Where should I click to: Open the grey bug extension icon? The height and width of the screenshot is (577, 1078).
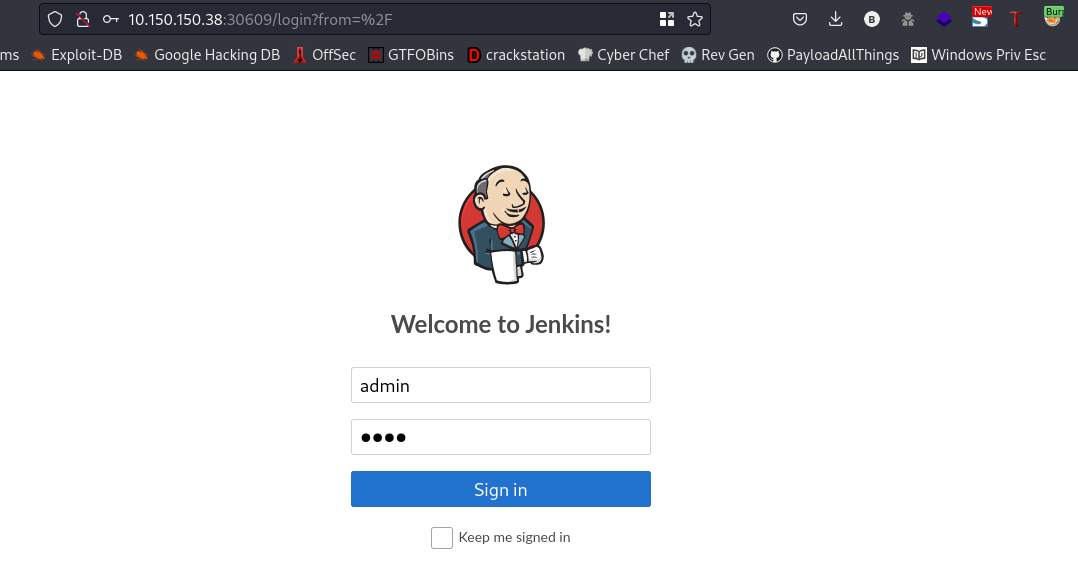908,19
